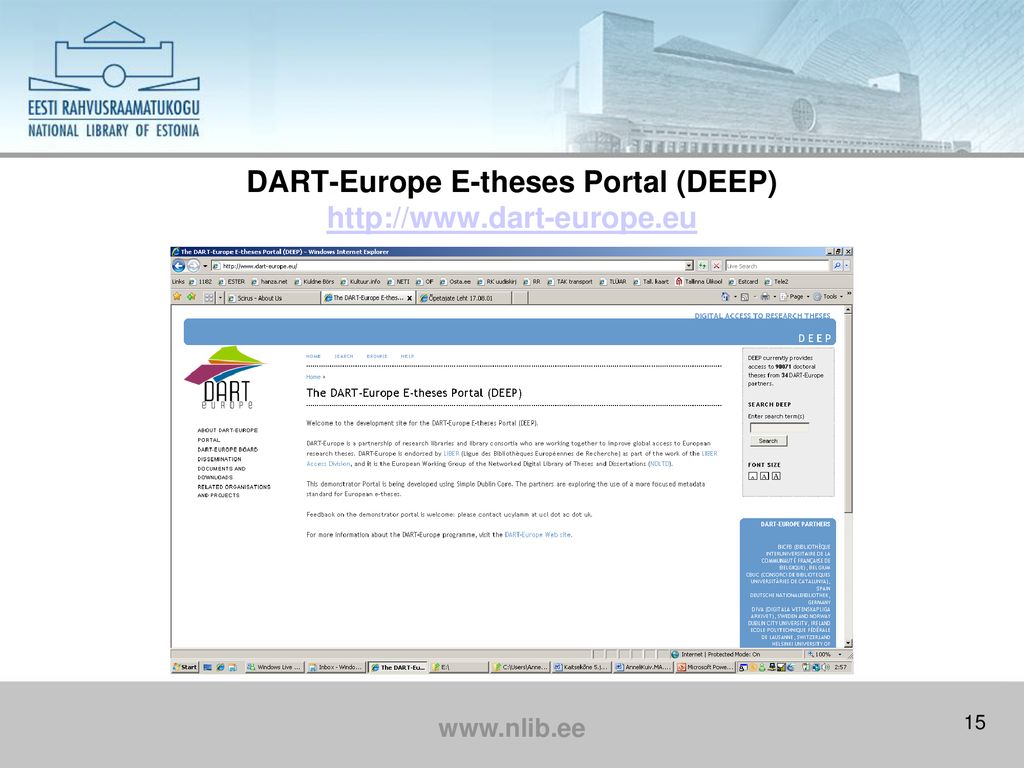This screenshot has width=1024, height=768.
Task: Open the SEARCH site menu item
Action: tap(344, 356)
